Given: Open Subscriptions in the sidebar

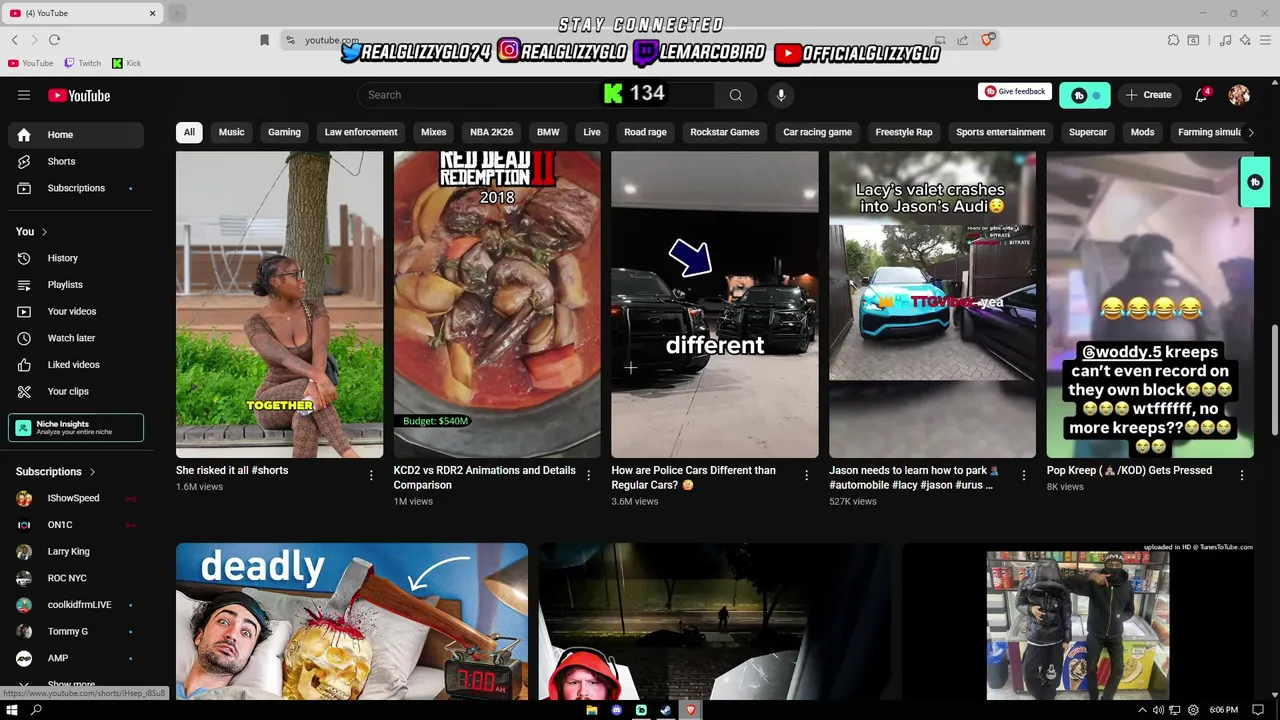Looking at the screenshot, I should [76, 188].
